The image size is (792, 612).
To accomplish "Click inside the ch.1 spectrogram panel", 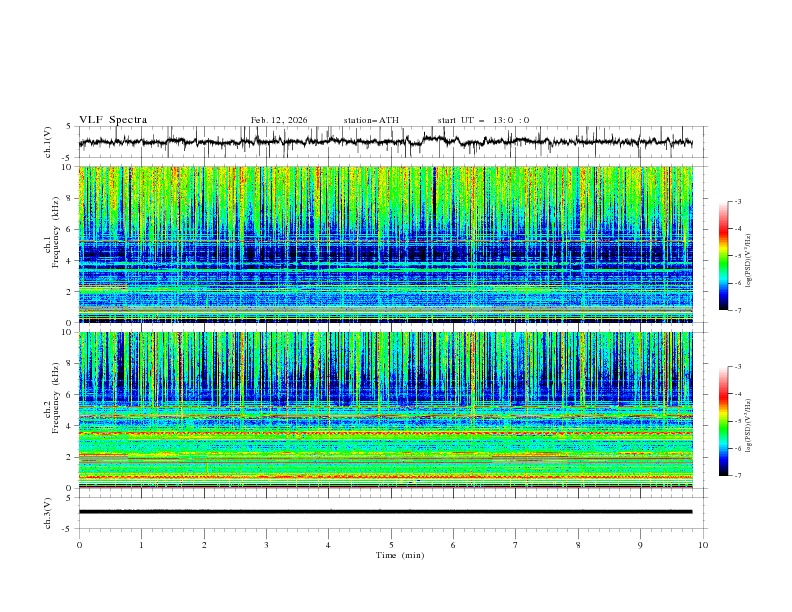I will [x=385, y=244].
